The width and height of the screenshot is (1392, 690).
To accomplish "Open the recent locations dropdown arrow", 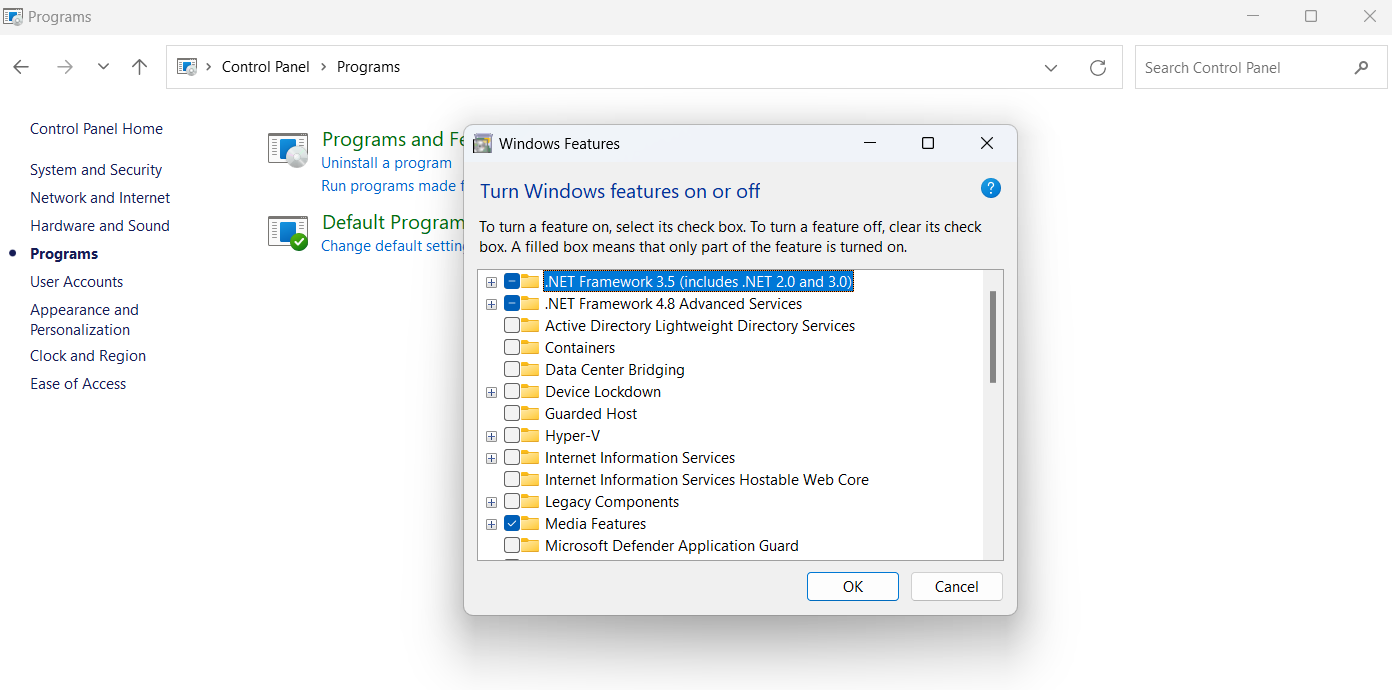I will click(103, 67).
